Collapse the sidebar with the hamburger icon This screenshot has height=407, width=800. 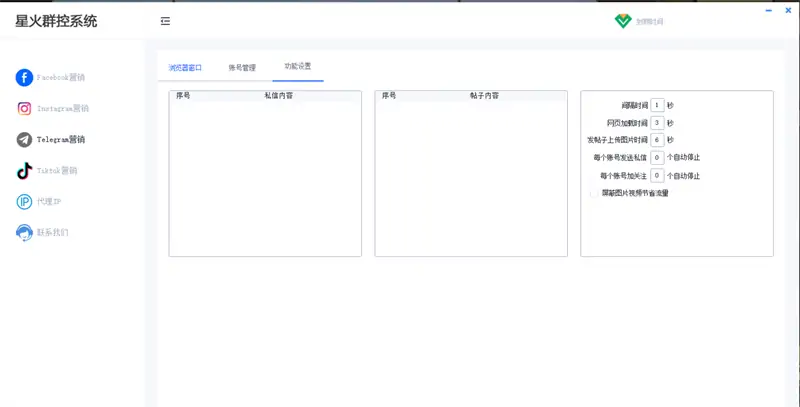[165, 21]
